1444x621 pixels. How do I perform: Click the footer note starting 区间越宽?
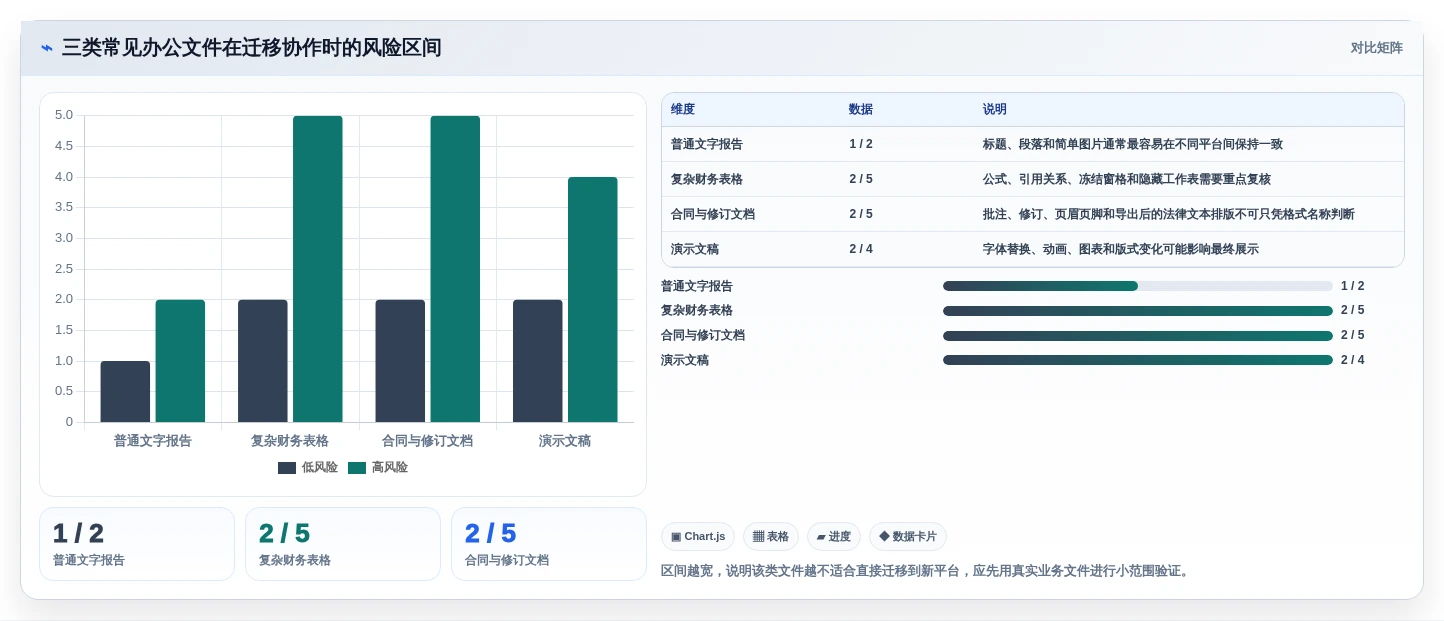point(926,571)
